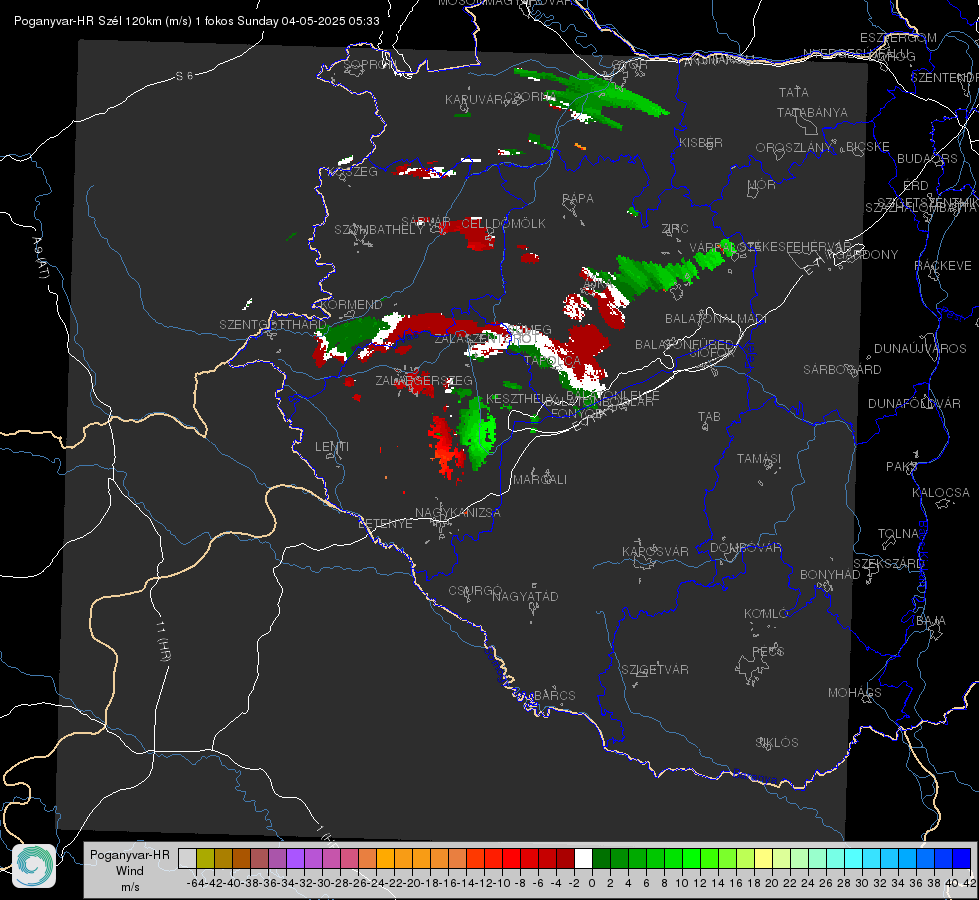Click the LETENYE city label
The width and height of the screenshot is (979, 900).
coord(385,523)
